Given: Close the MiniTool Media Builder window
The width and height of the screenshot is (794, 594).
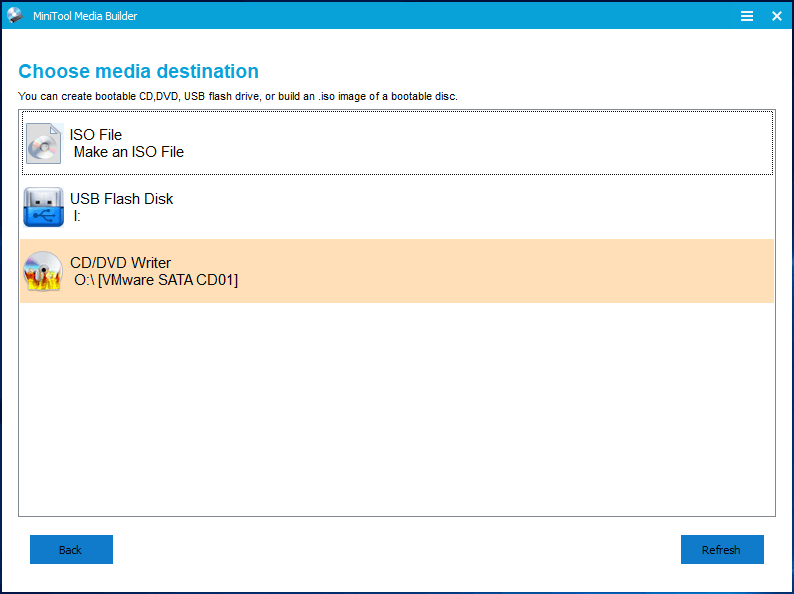Looking at the screenshot, I should coord(776,16).
